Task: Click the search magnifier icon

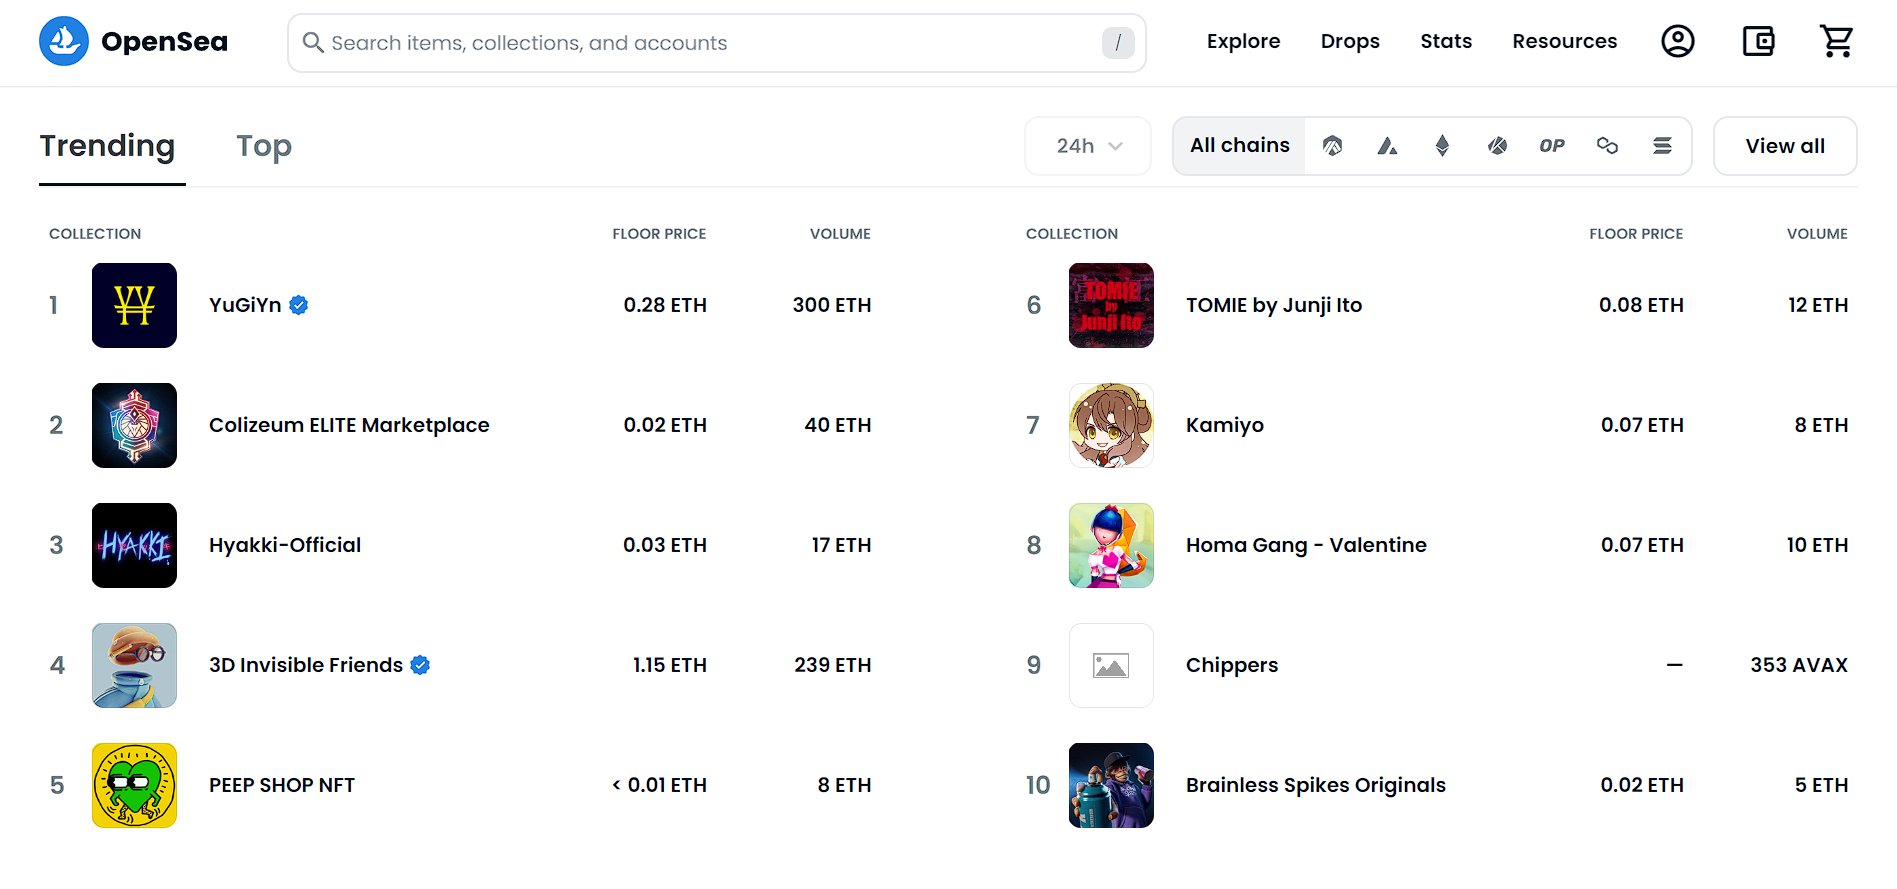Action: (313, 42)
